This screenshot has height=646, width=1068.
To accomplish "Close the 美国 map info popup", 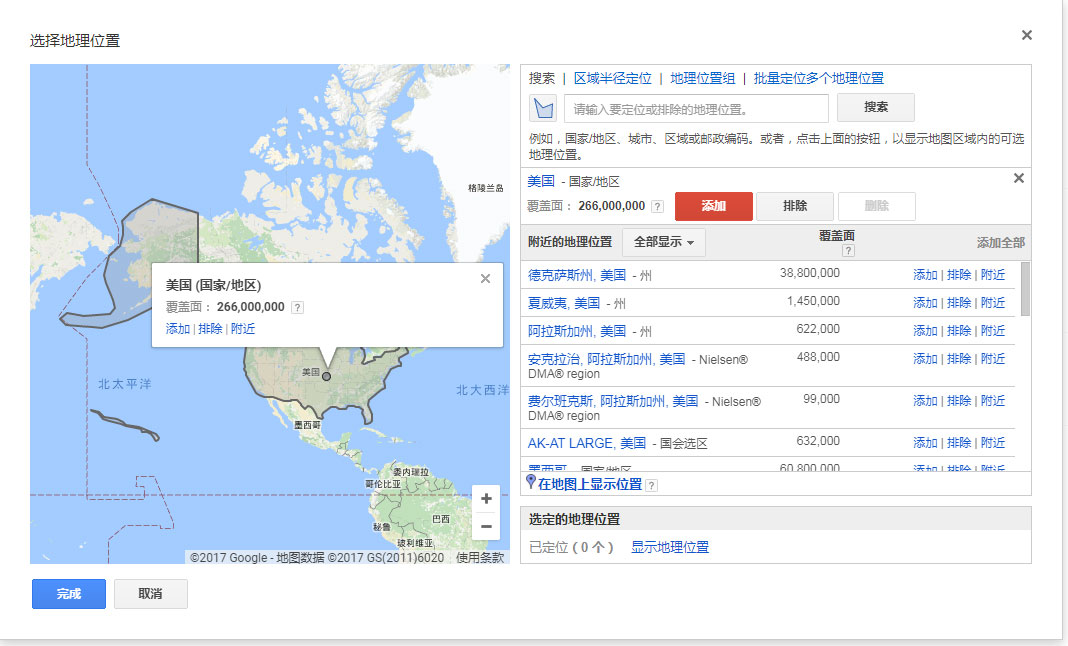I will 485,278.
